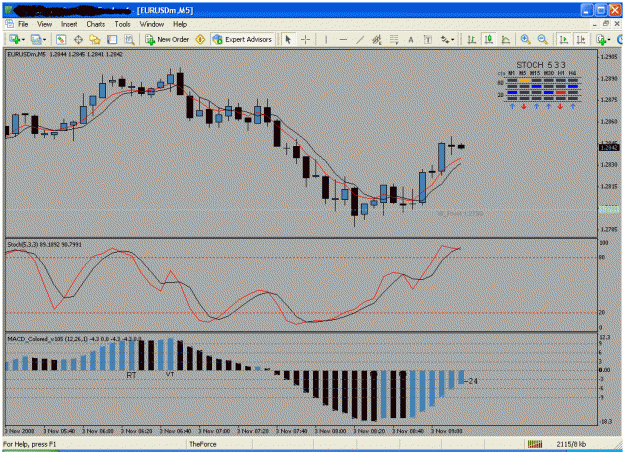Switch chart to candlesticks mode

[488, 39]
